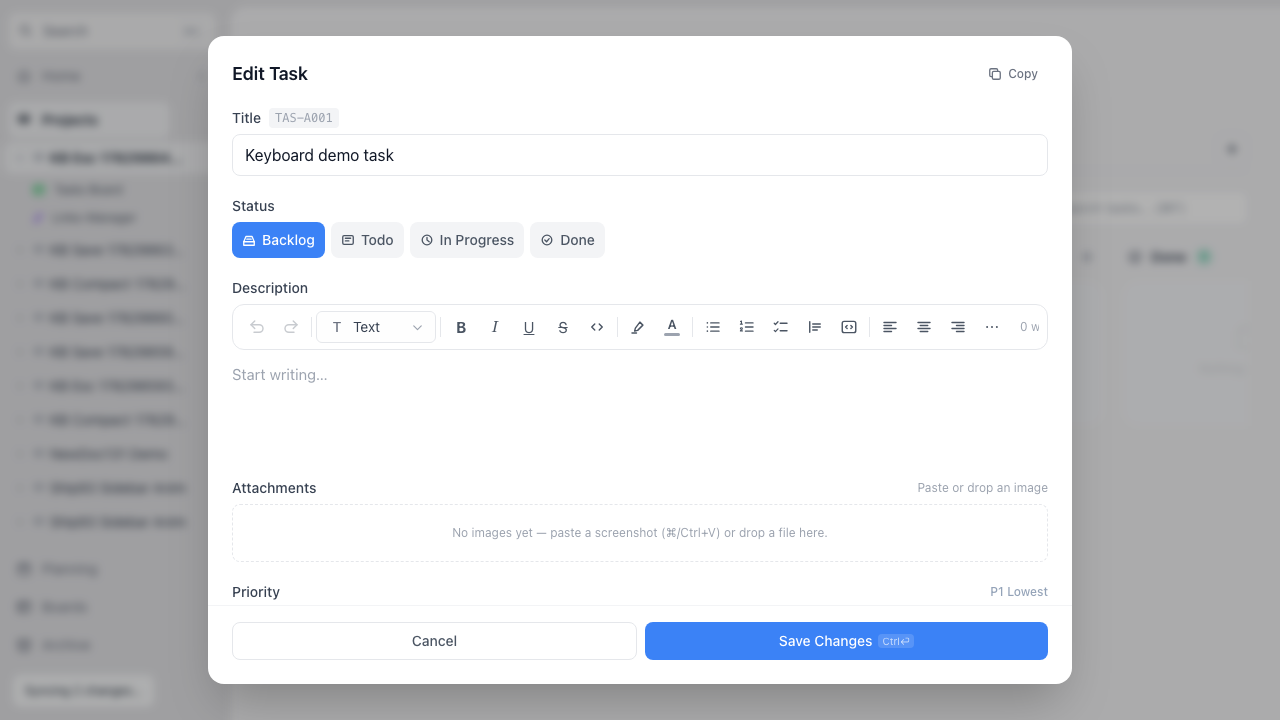Insert a code block
1280x720 pixels.
pos(849,327)
